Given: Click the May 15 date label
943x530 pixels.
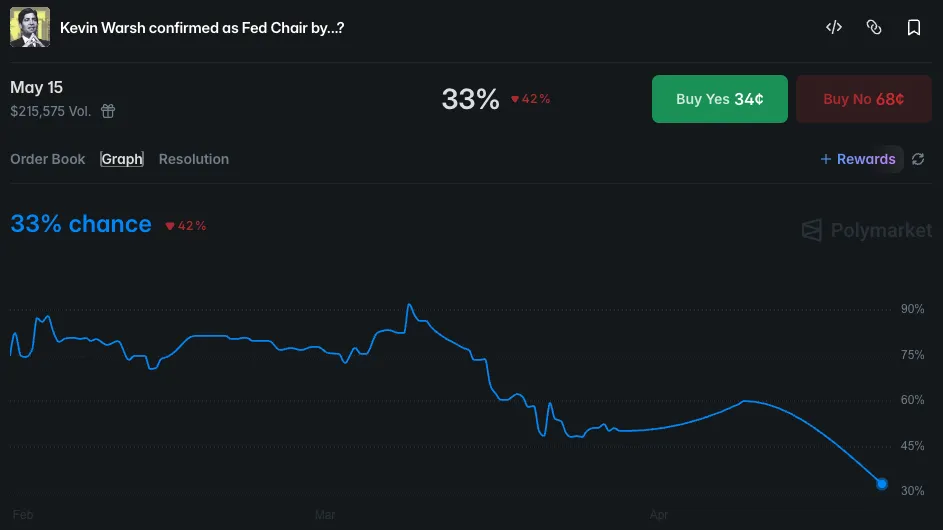Looking at the screenshot, I should tap(37, 88).
